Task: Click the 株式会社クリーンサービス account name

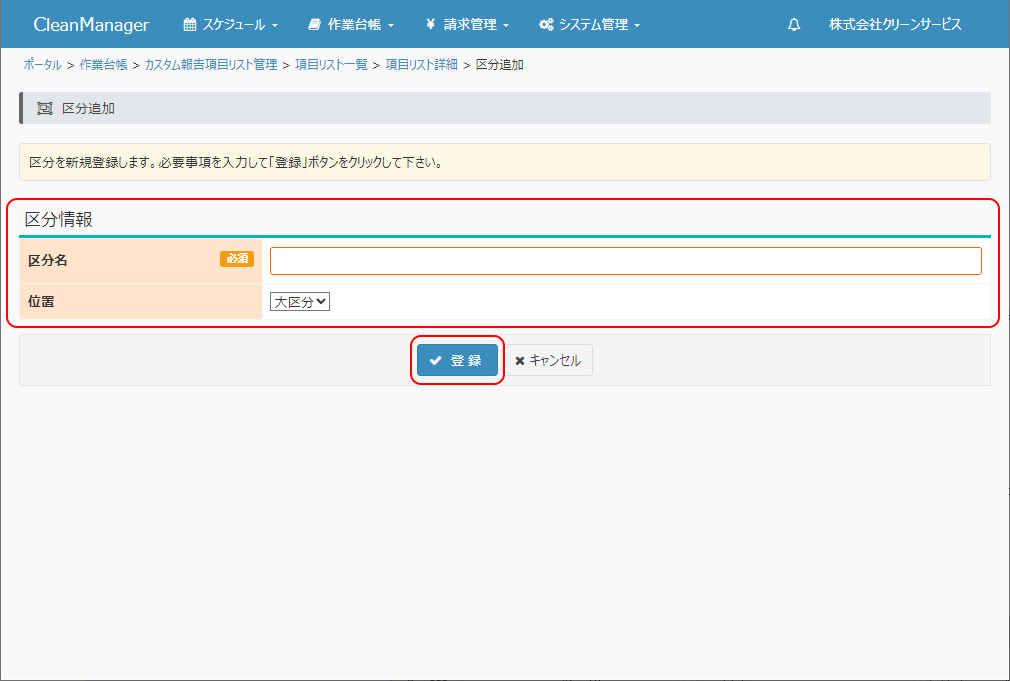Action: pyautogui.click(x=895, y=24)
